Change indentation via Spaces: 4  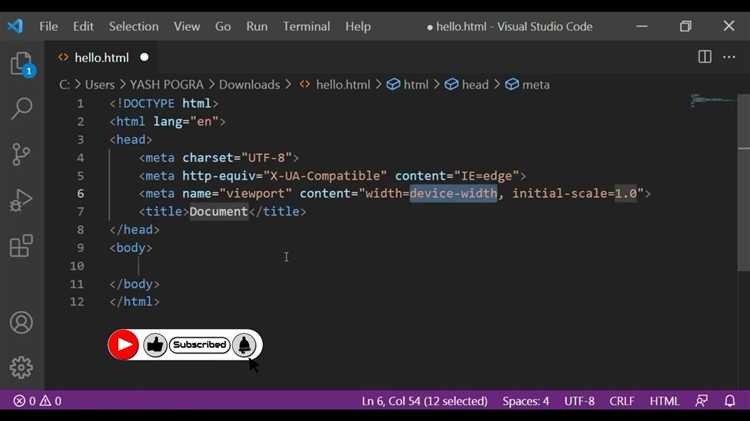(x=525, y=401)
